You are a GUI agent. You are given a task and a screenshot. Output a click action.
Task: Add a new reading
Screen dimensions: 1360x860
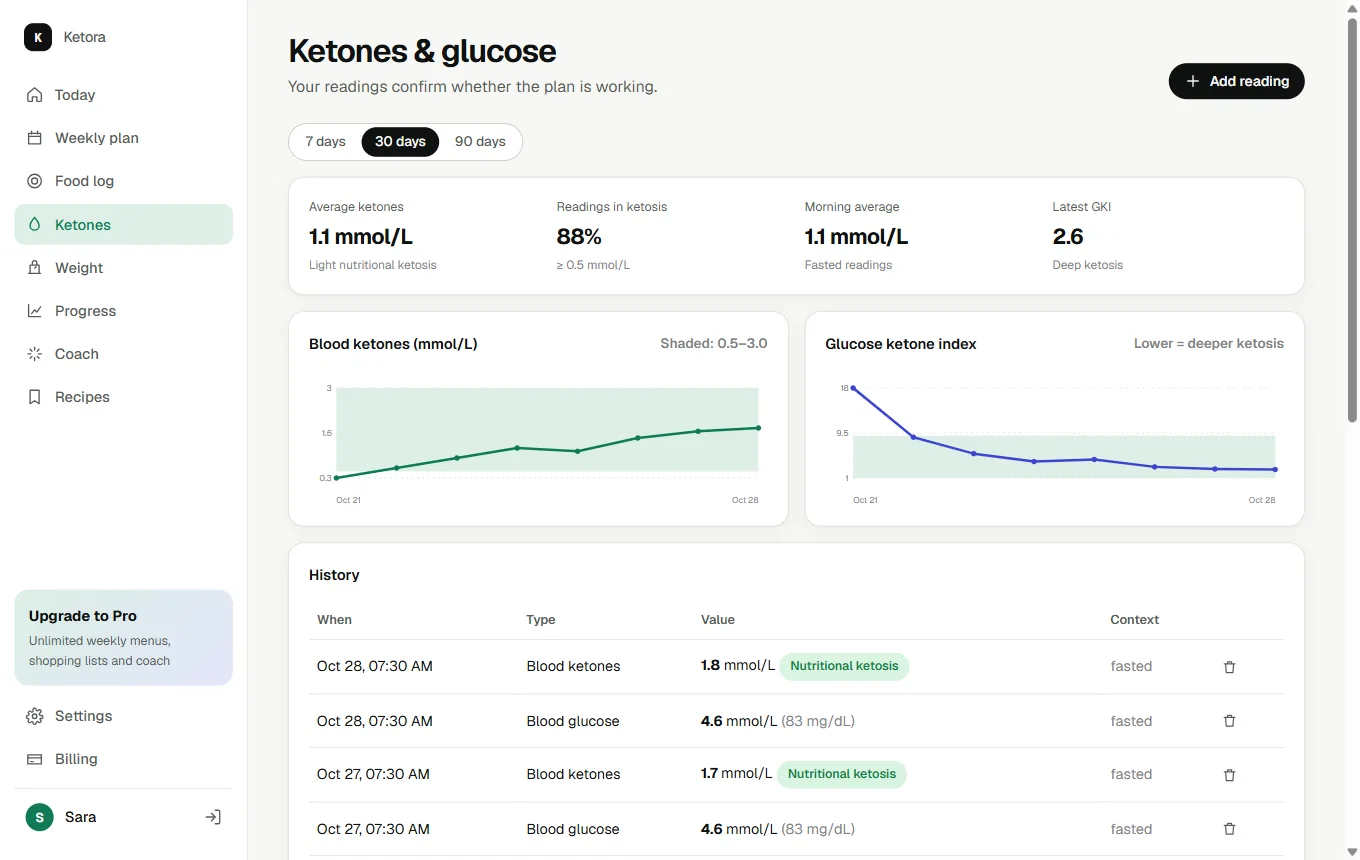[x=1236, y=81]
